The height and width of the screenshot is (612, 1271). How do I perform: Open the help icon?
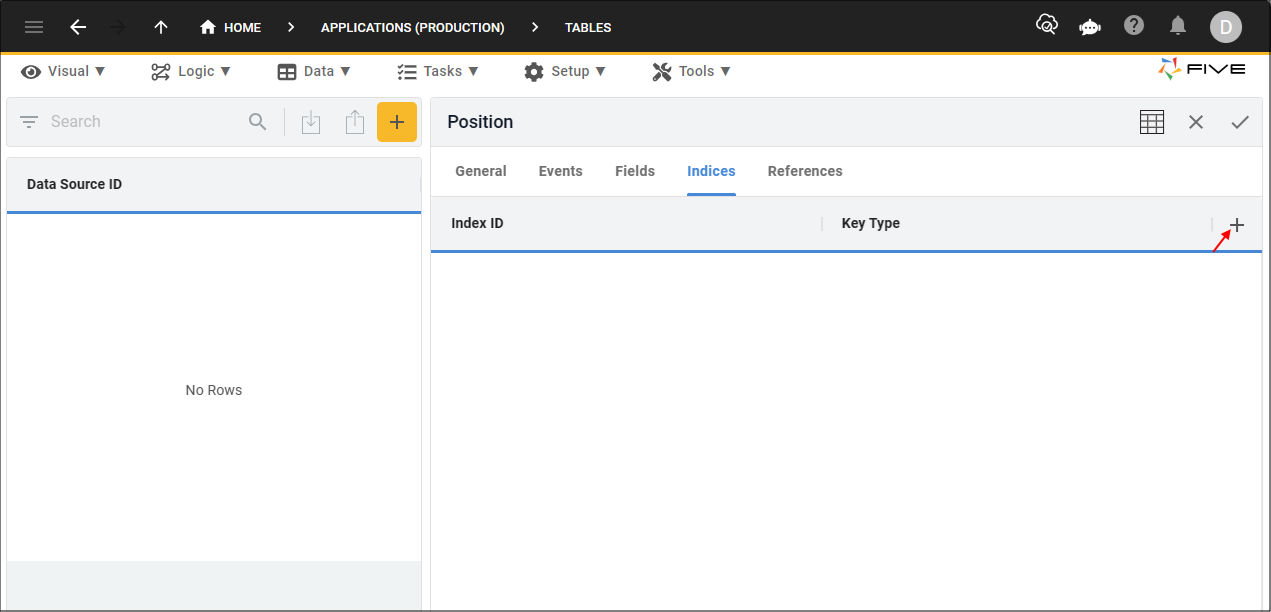[x=1133, y=27]
